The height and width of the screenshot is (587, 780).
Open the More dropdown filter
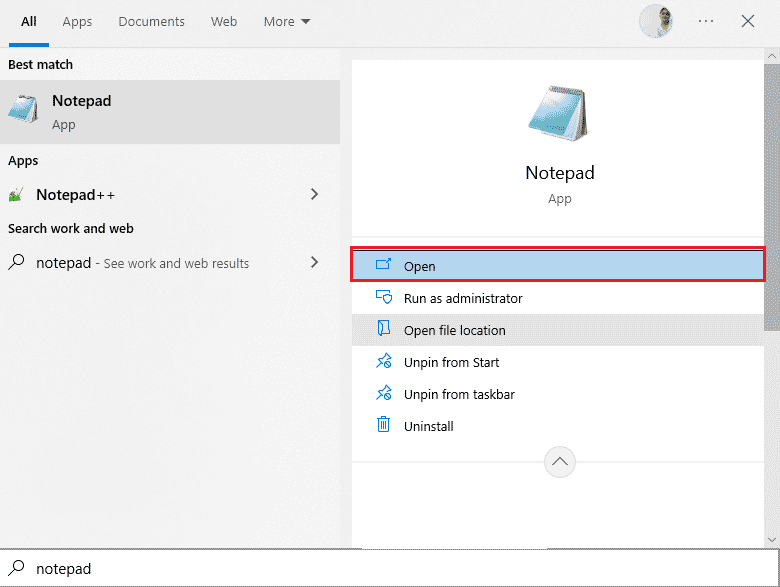287,22
